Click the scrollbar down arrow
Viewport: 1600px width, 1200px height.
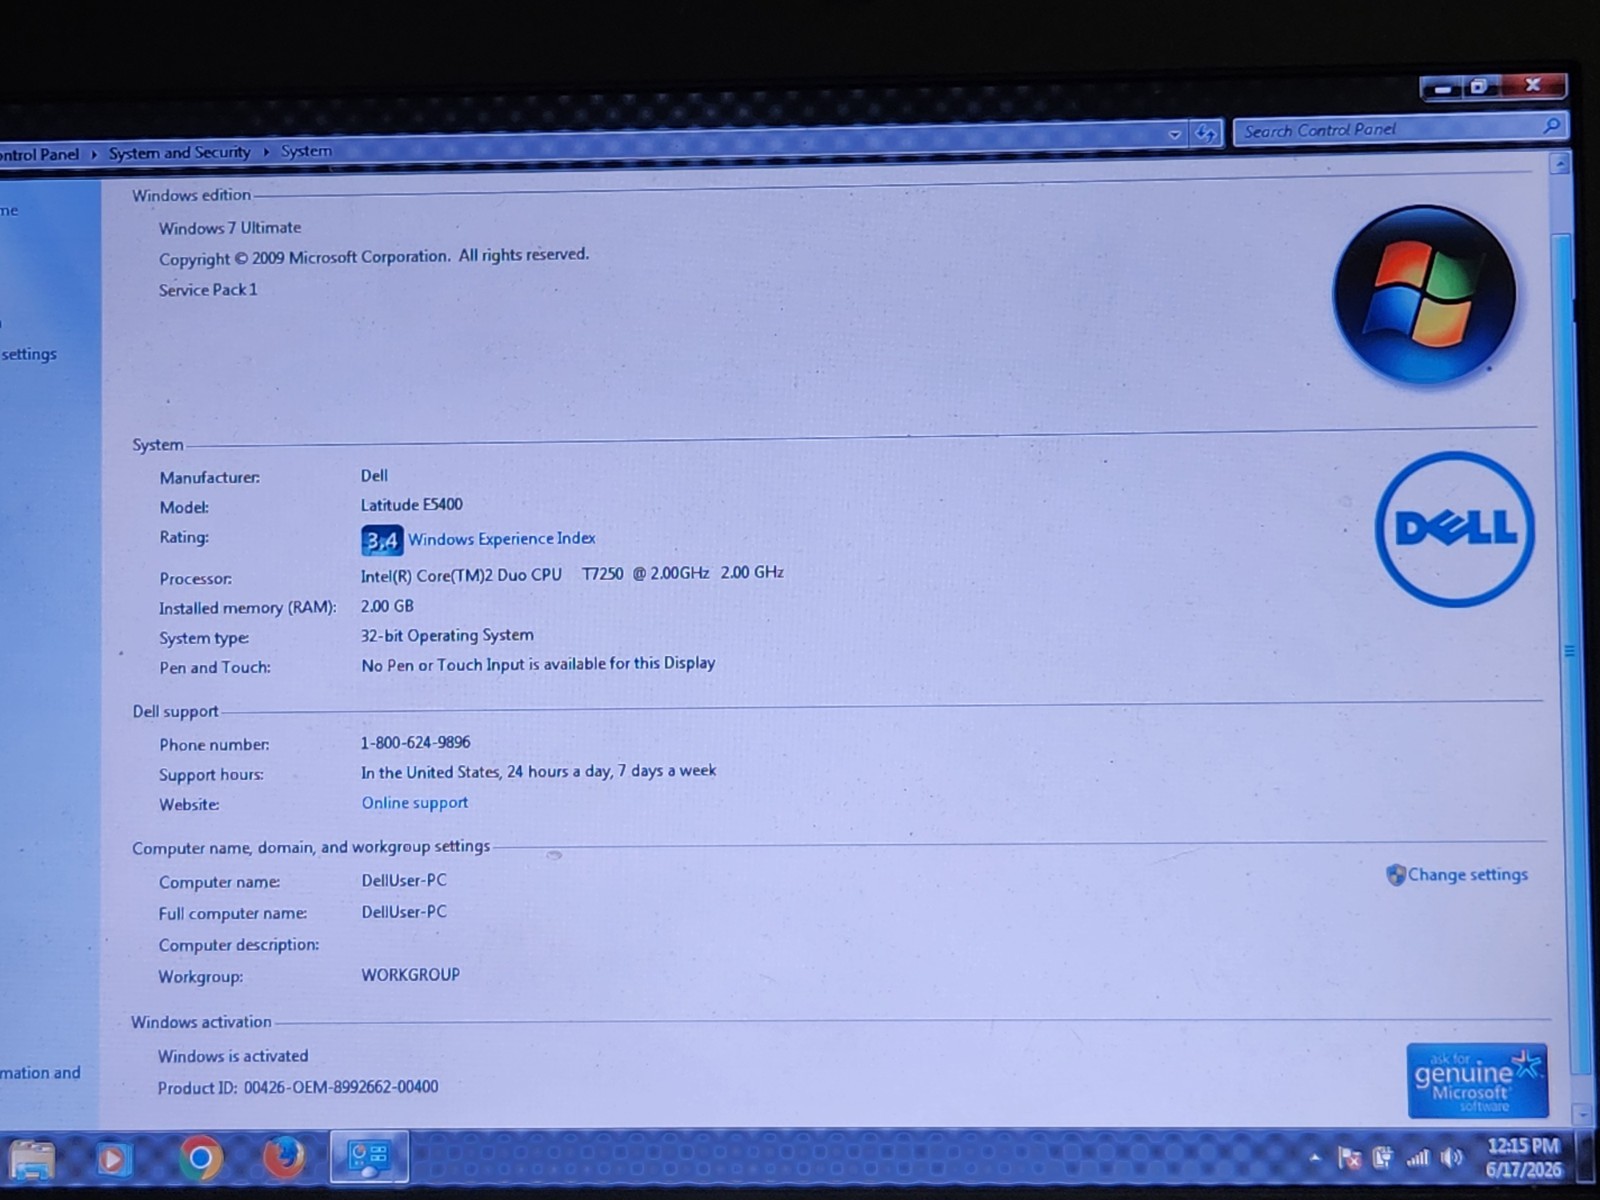pos(1581,1112)
